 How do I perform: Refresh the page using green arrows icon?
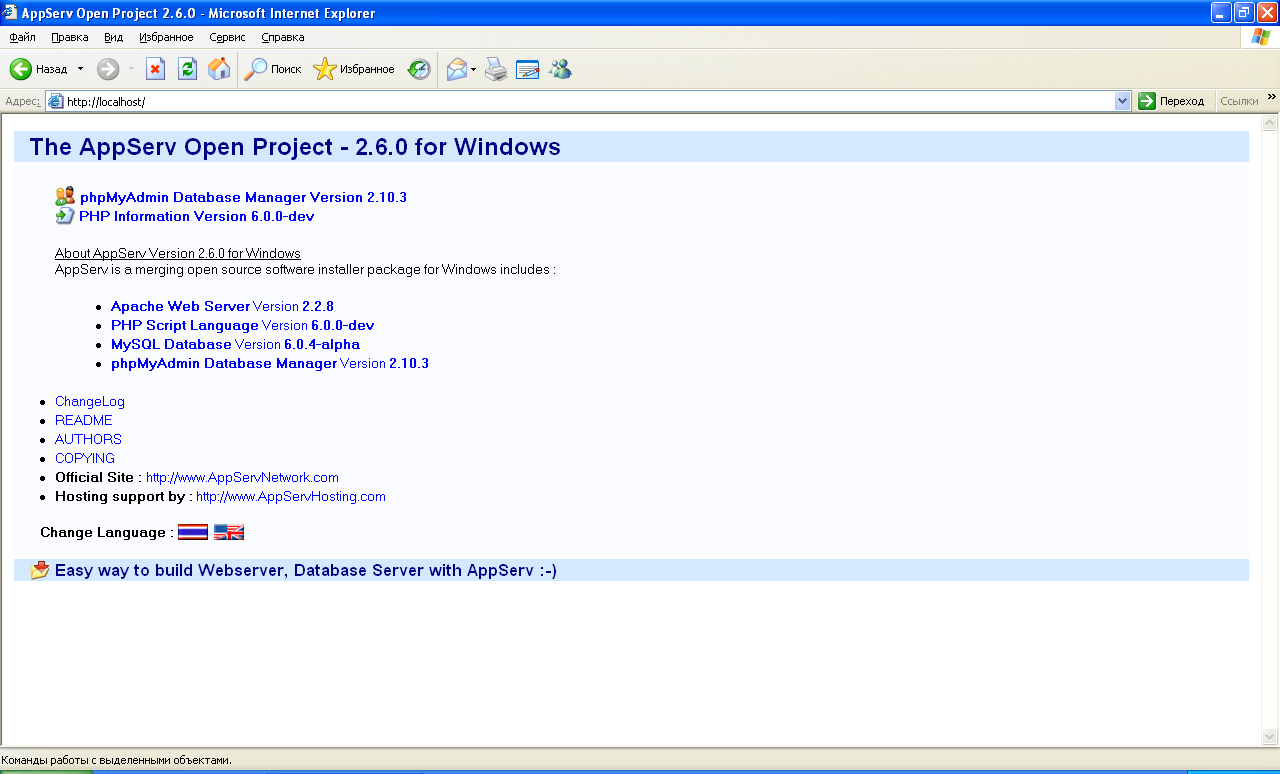tap(187, 69)
